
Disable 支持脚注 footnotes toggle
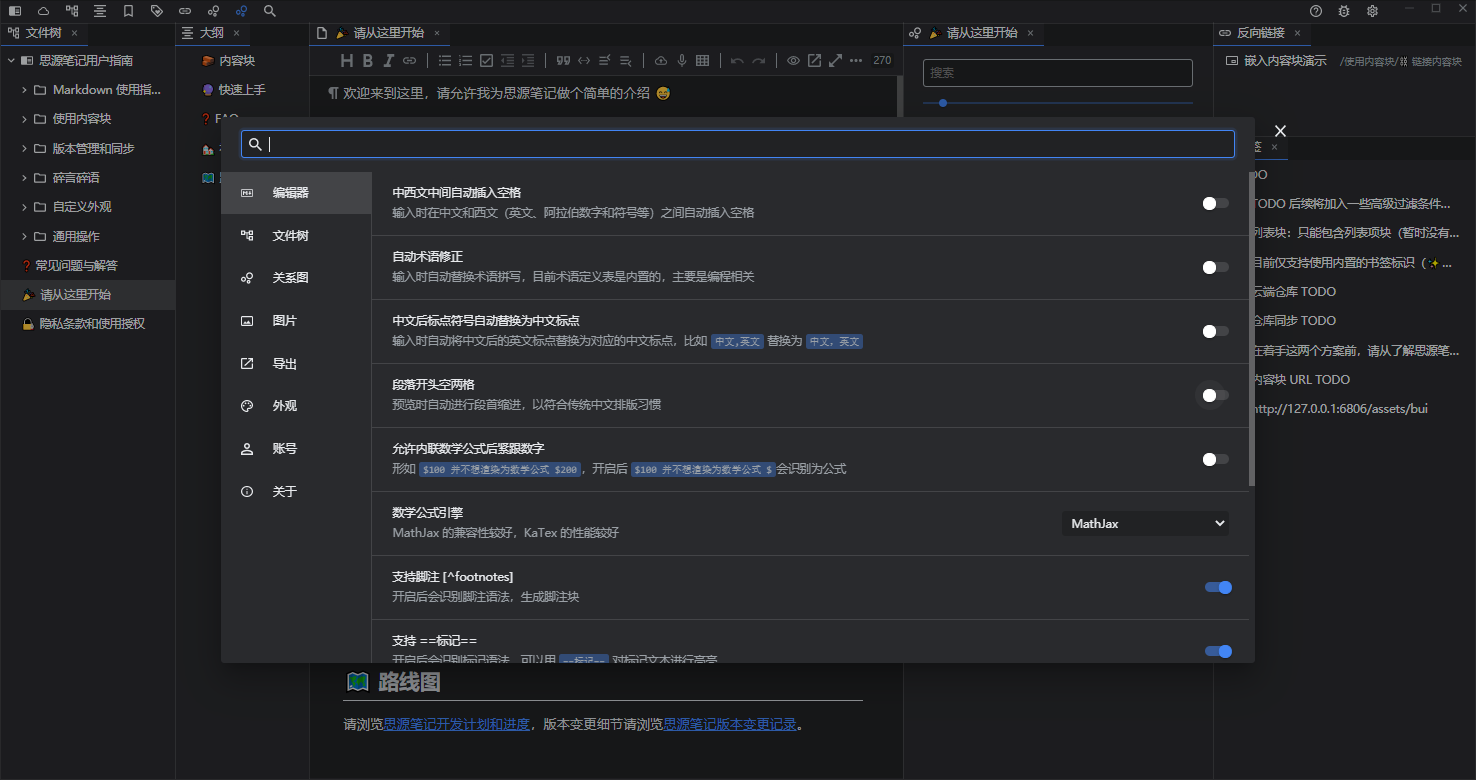pos(1218,588)
